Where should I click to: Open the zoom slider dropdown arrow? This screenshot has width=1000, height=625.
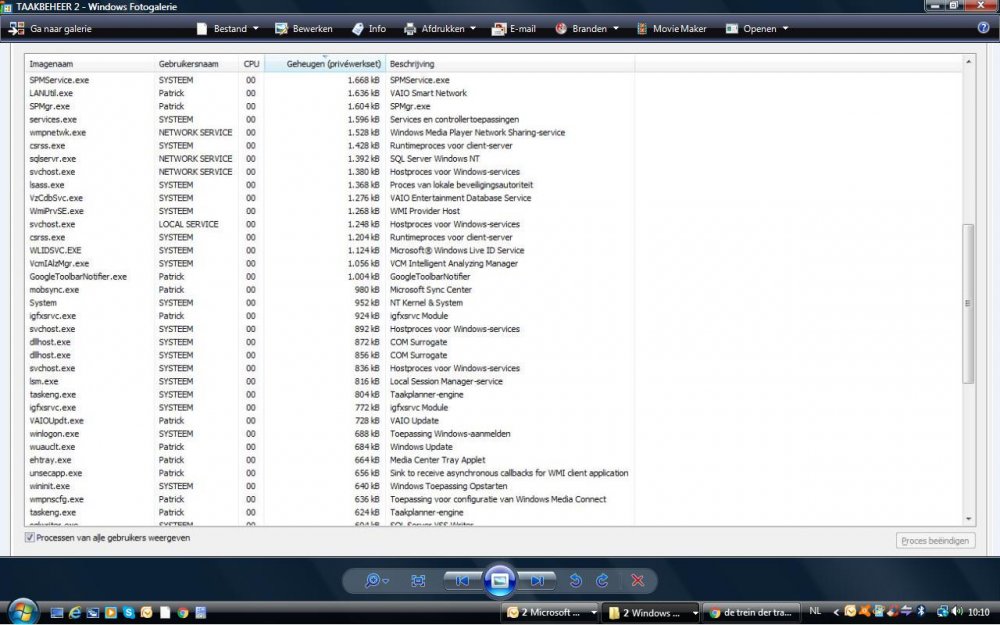tap(386, 581)
